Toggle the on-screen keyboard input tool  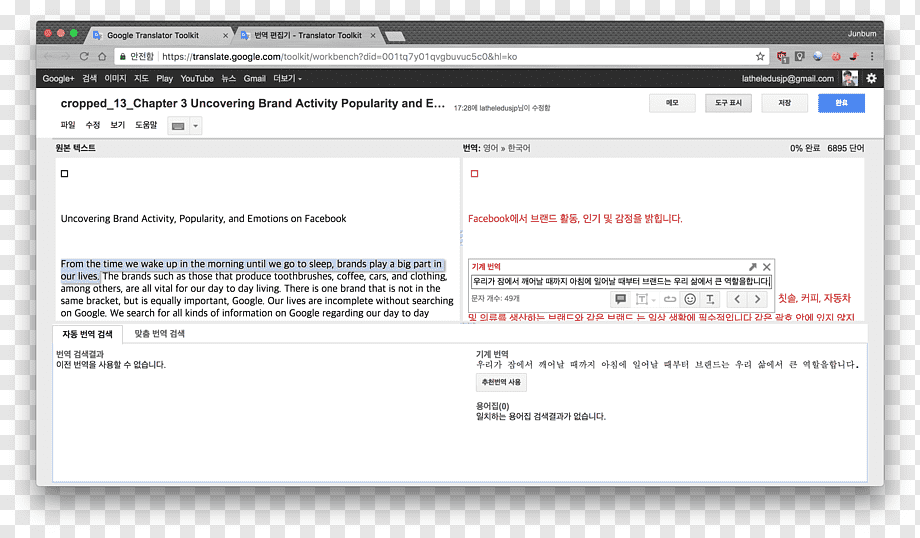coord(178,126)
